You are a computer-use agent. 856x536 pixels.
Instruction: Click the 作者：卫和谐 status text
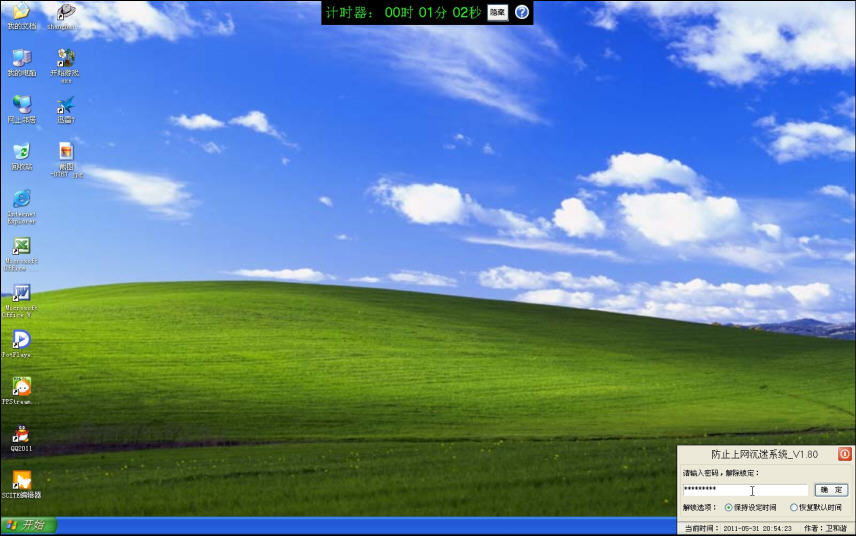coord(825,528)
